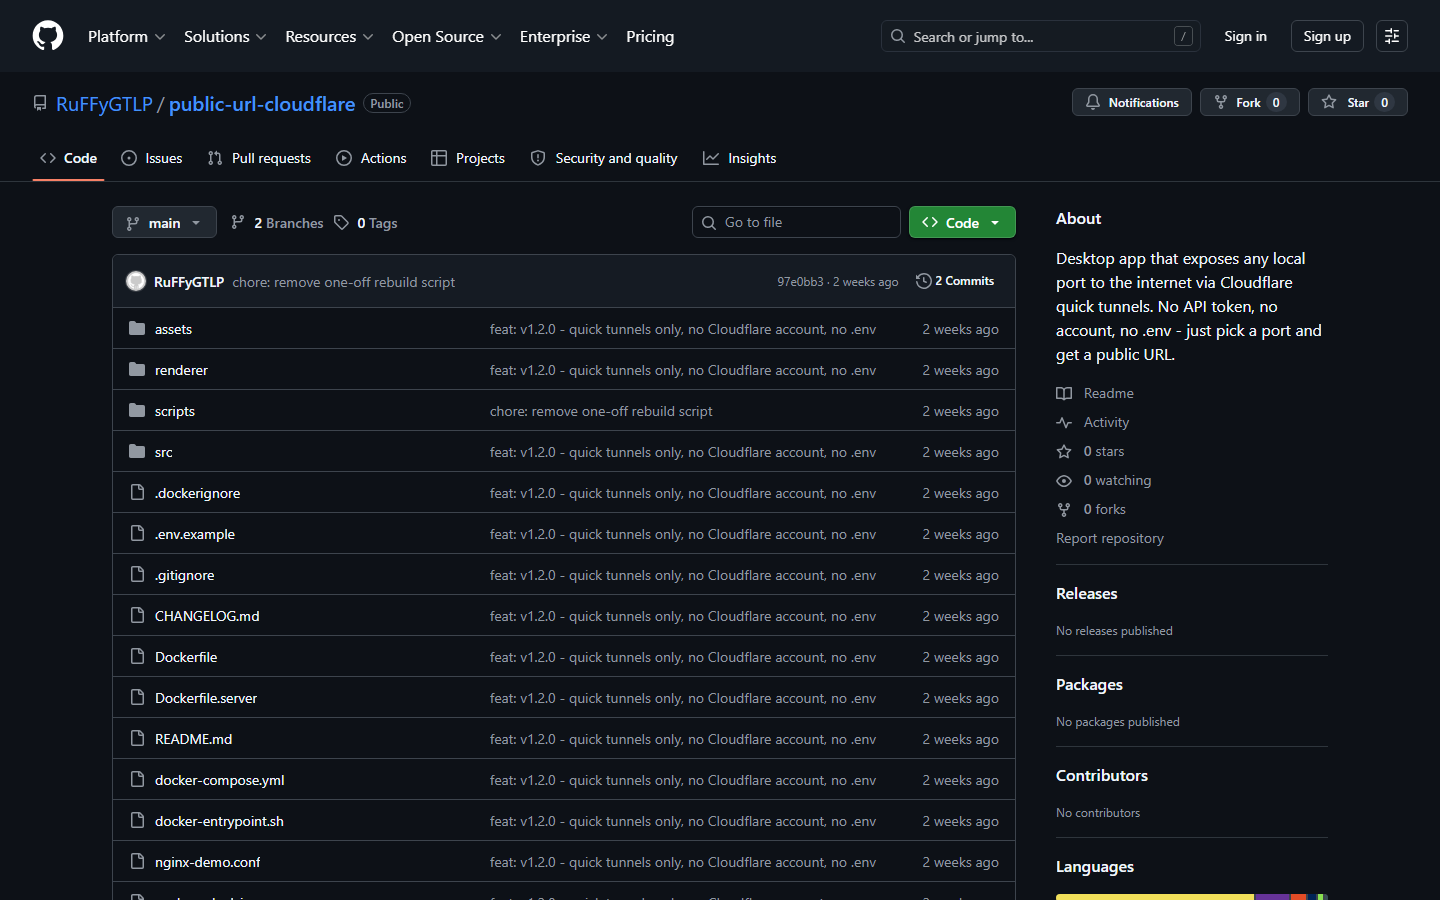The width and height of the screenshot is (1440, 900).
Task: Open the scripts folder
Action: (x=175, y=411)
